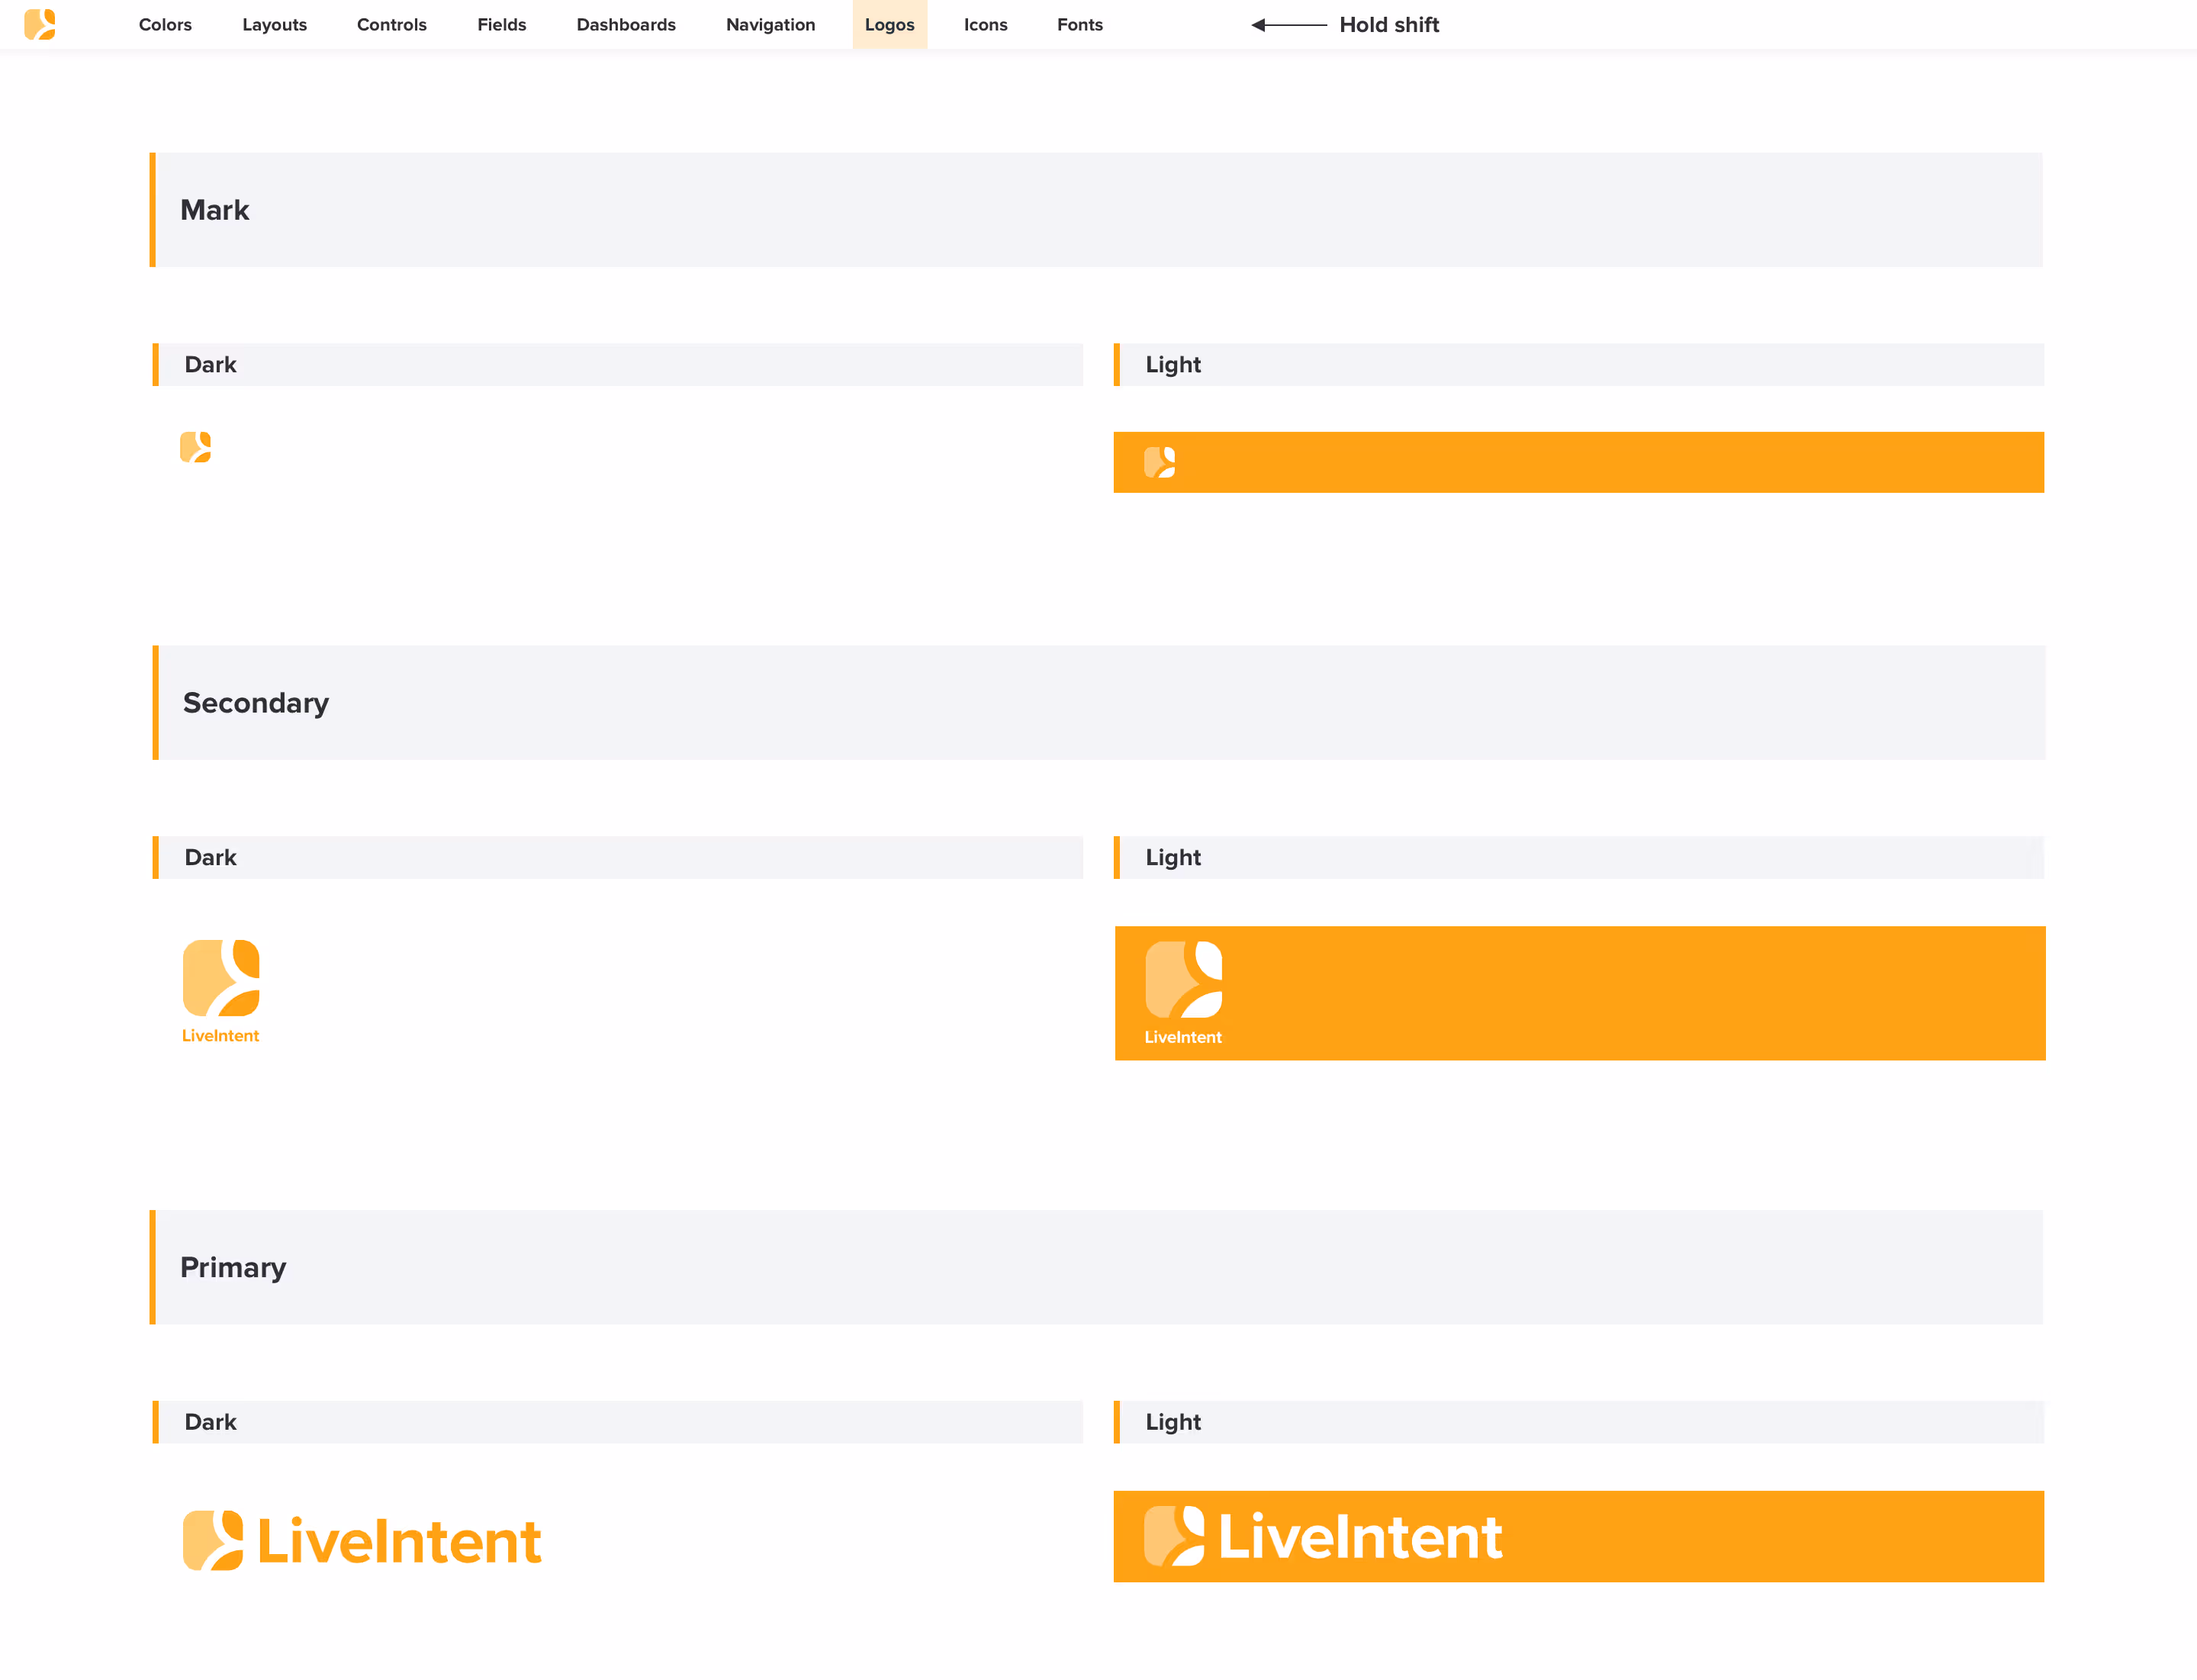Click the Primary section heading

(233, 1268)
